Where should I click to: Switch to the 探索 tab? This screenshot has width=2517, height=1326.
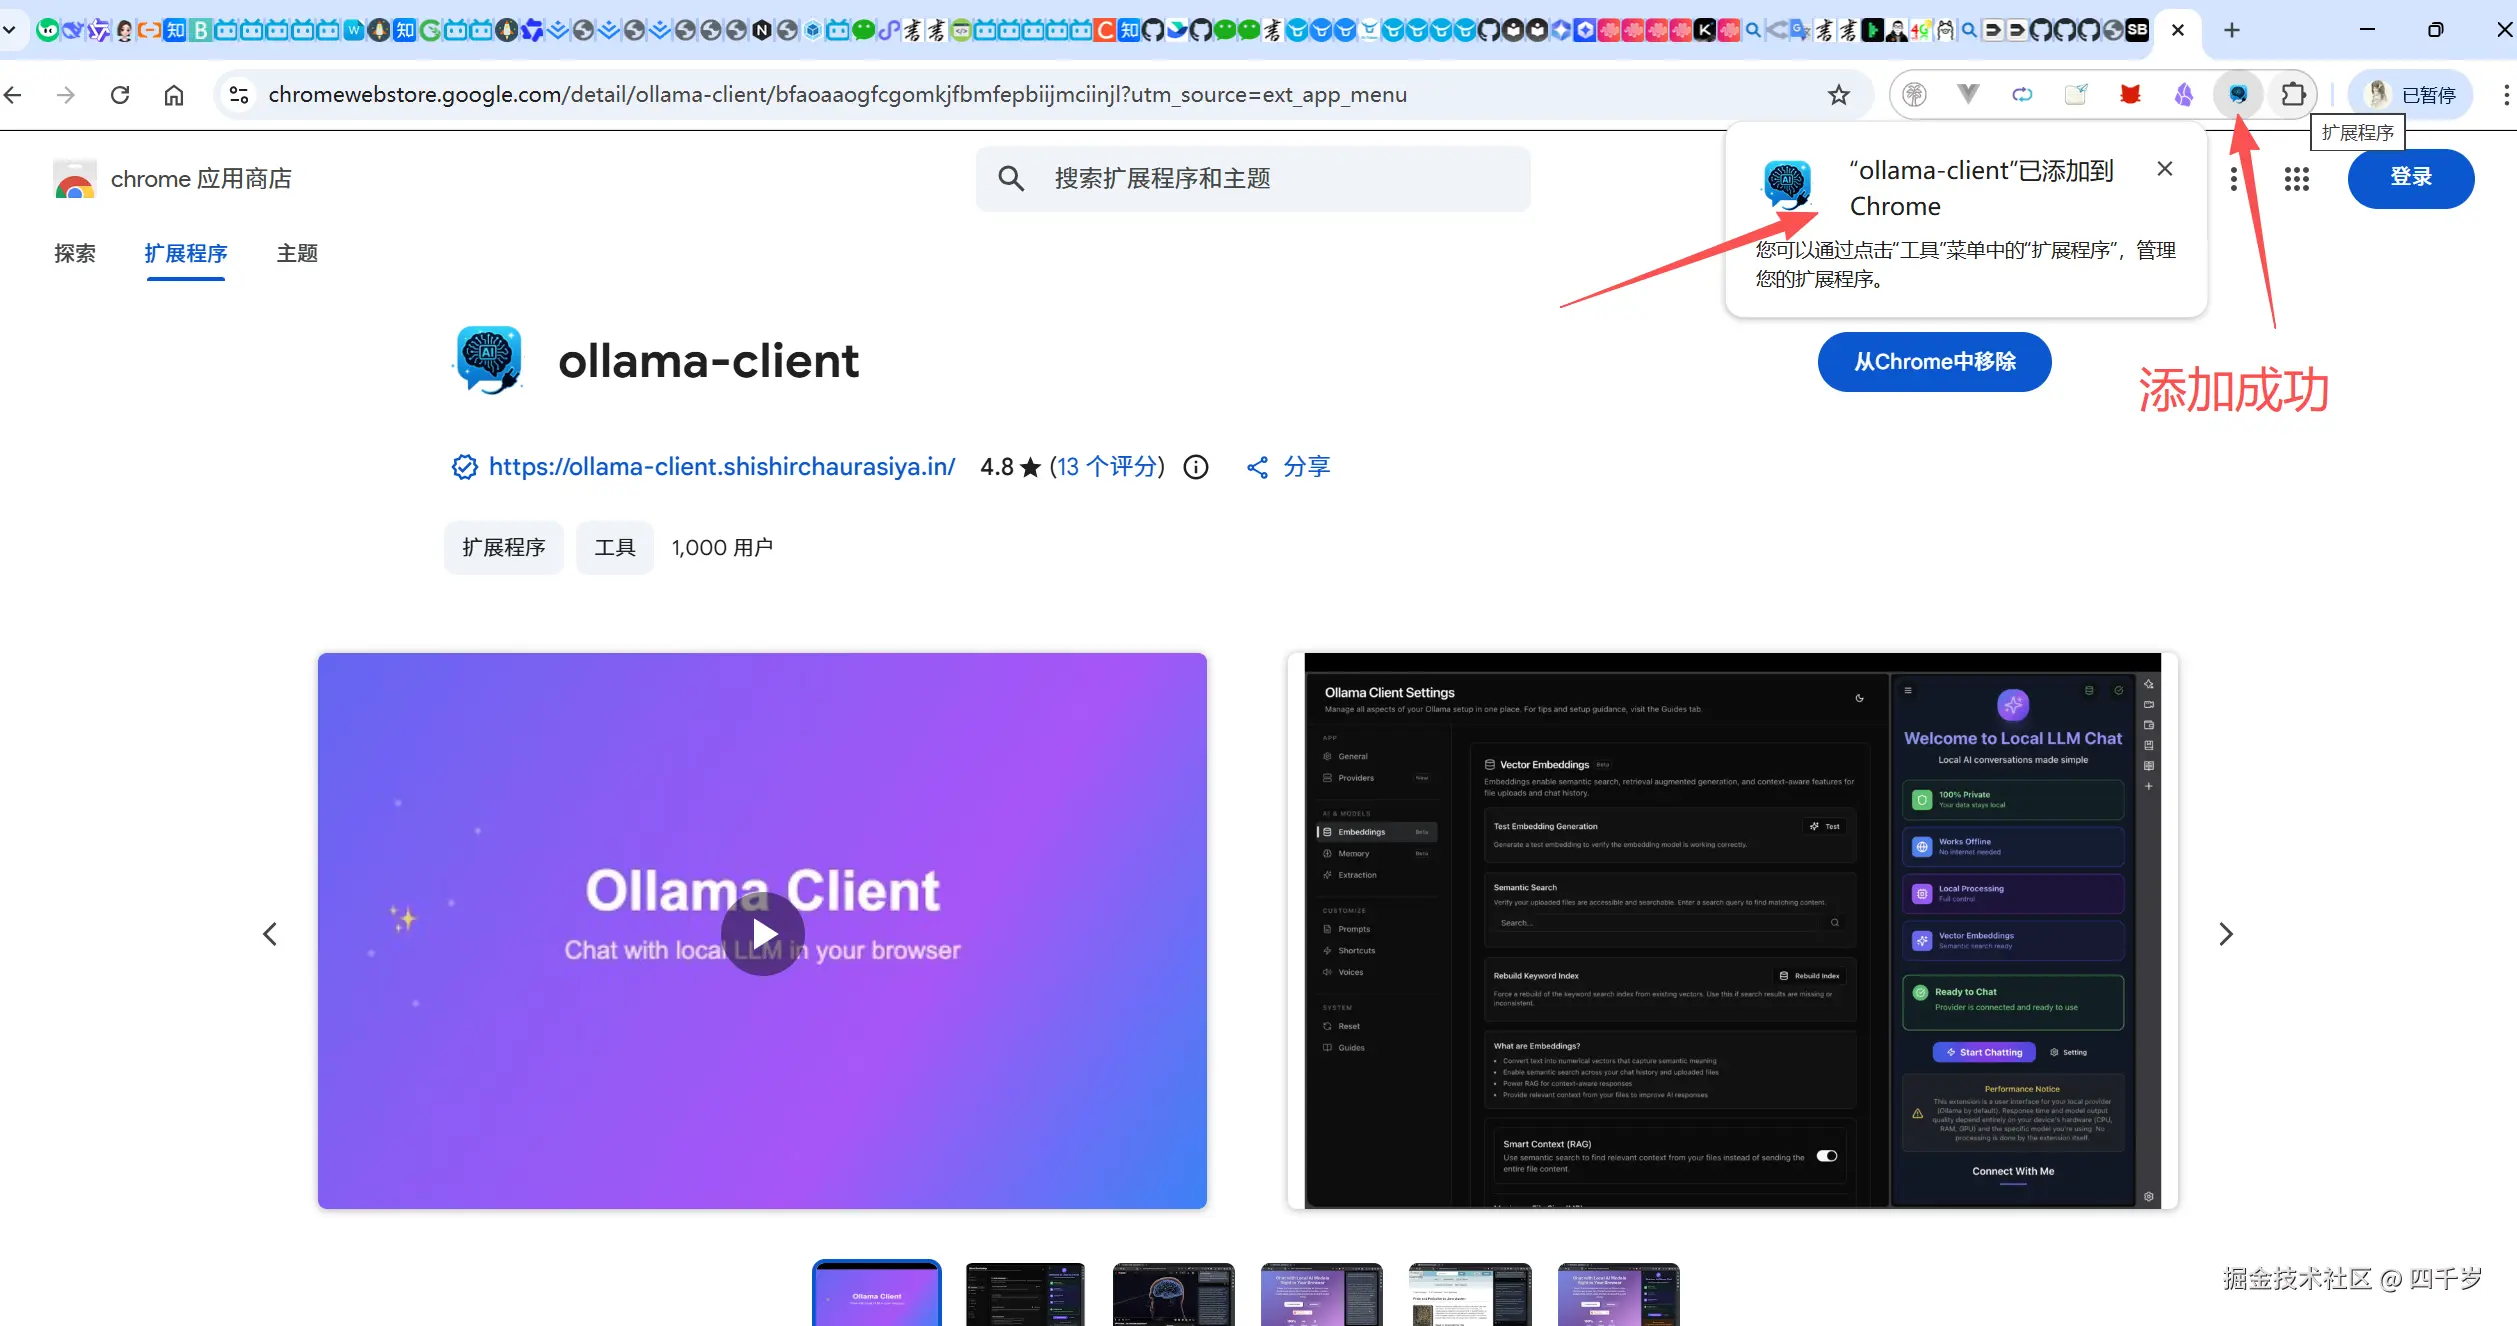75,253
